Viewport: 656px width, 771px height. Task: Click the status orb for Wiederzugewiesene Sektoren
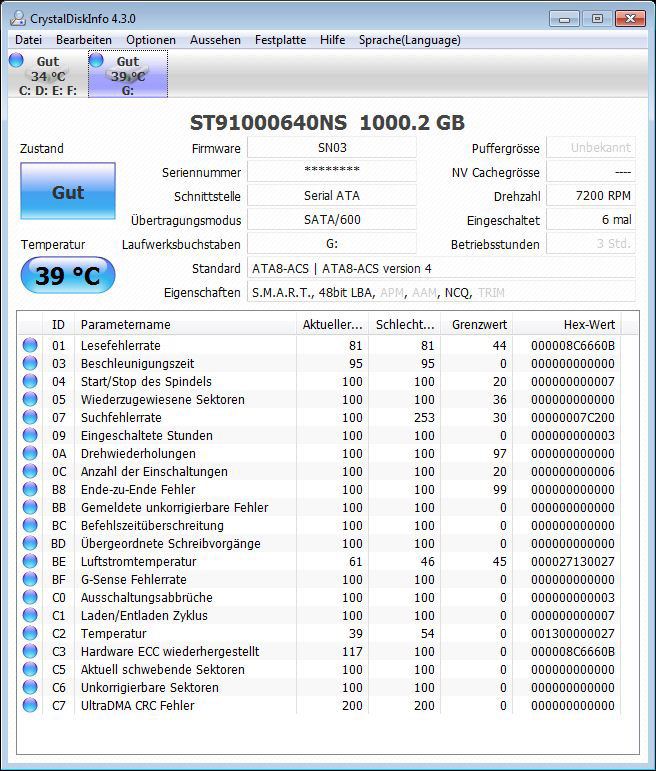pos(30,399)
